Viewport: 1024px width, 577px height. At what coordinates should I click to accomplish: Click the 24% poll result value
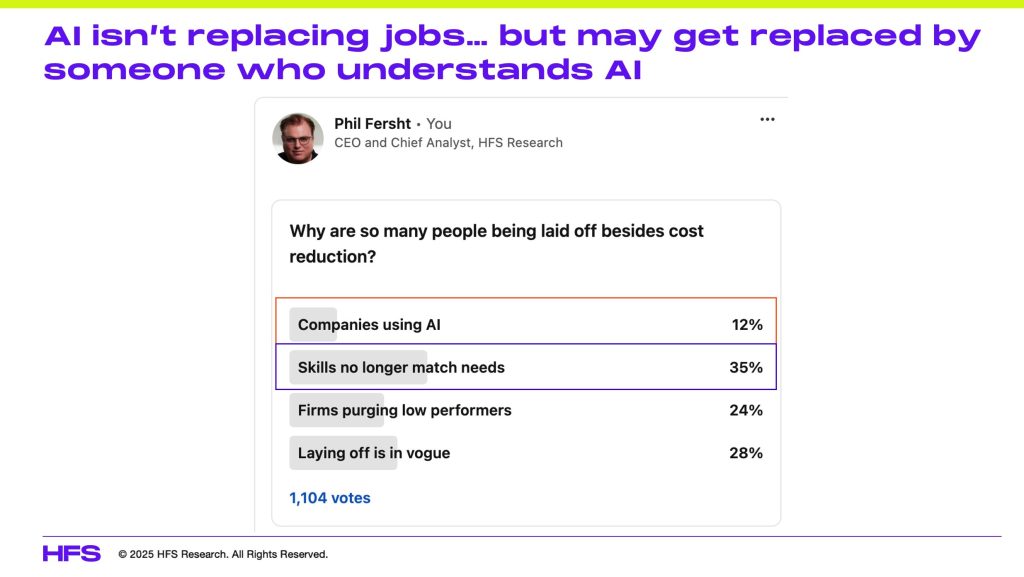(x=746, y=410)
